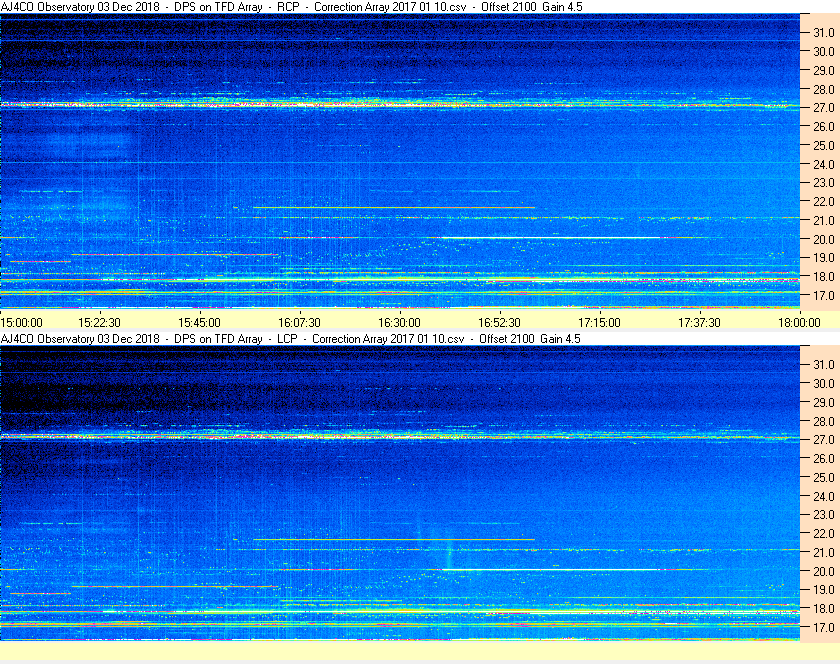
Task: Click the 21.0 frequency label, LCP plot
Action: (x=824, y=552)
